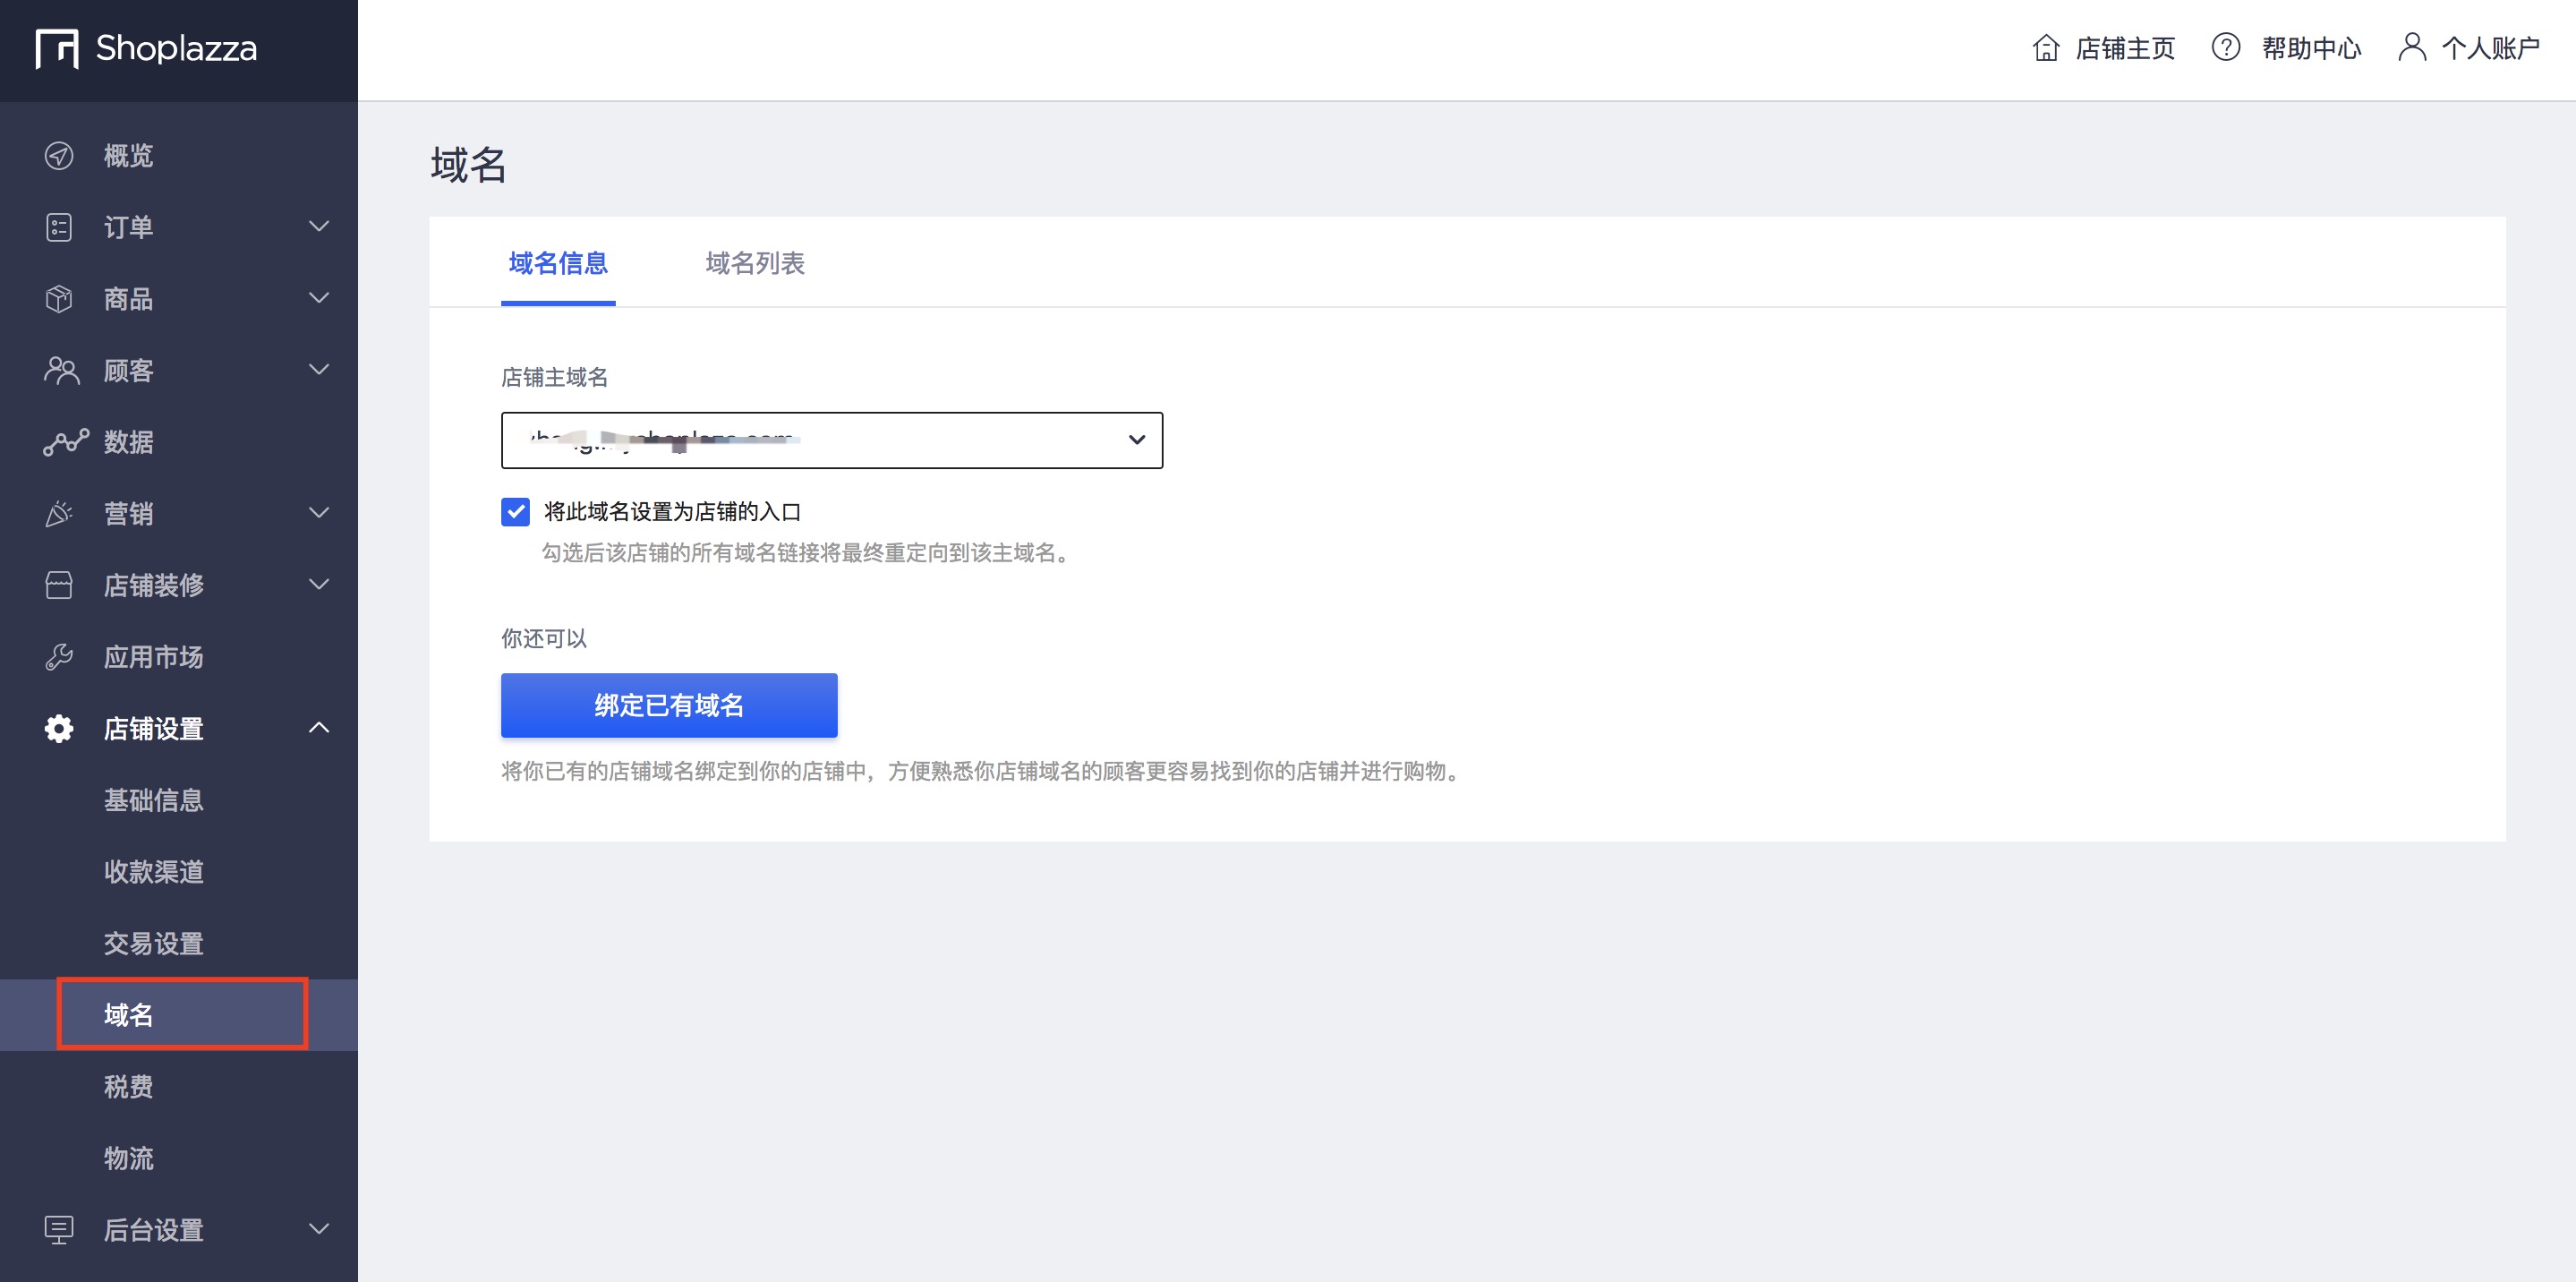The width and height of the screenshot is (2576, 1282).
Task: Click the 商品 menu label
Action: point(129,299)
